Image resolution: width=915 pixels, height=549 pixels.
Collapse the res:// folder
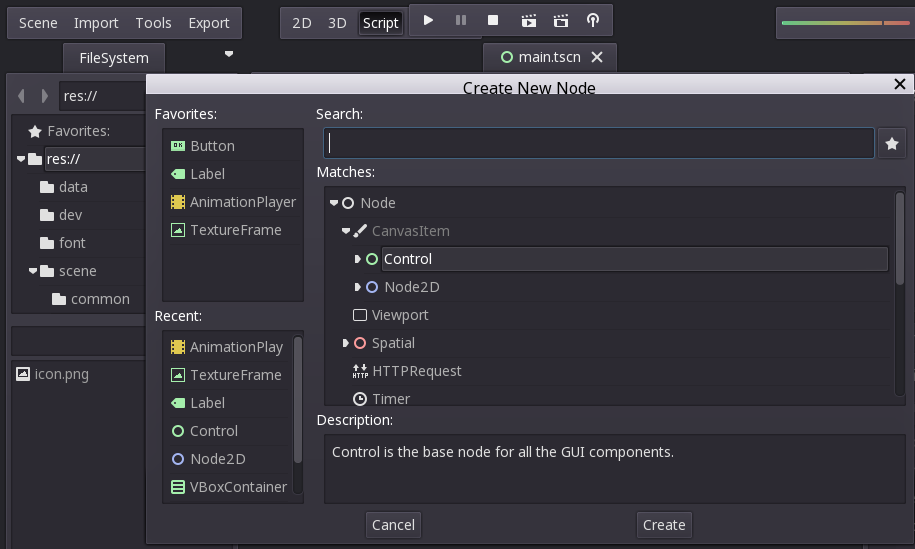click(x=21, y=159)
